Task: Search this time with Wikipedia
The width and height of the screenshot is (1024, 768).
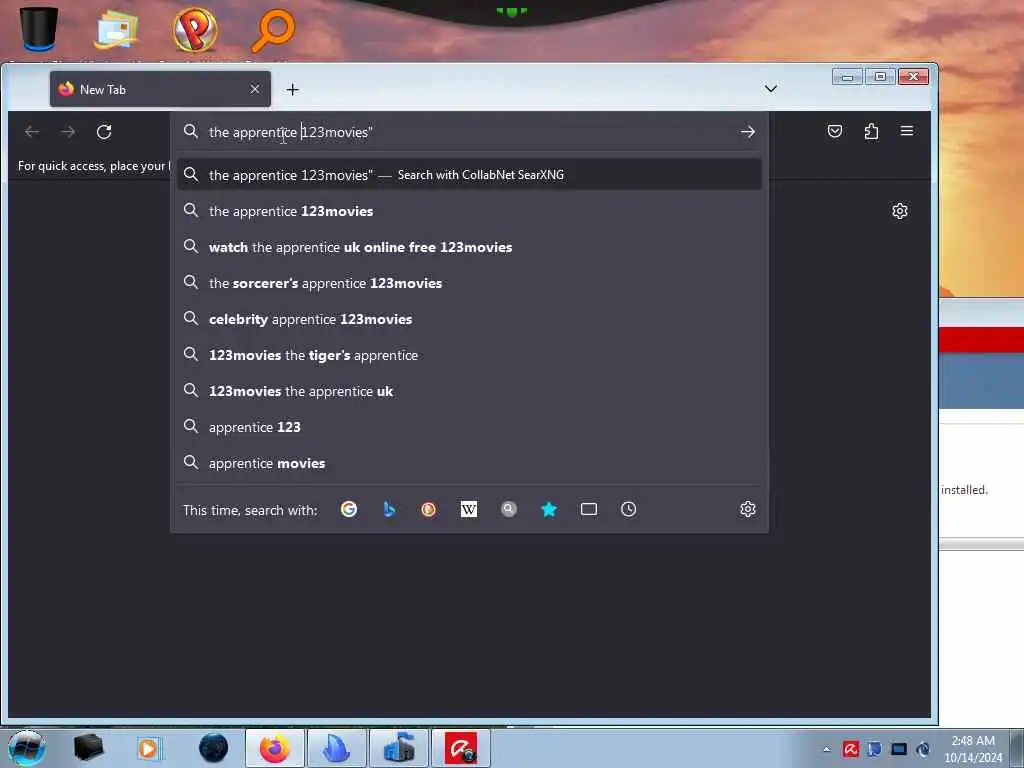Action: pyautogui.click(x=469, y=509)
